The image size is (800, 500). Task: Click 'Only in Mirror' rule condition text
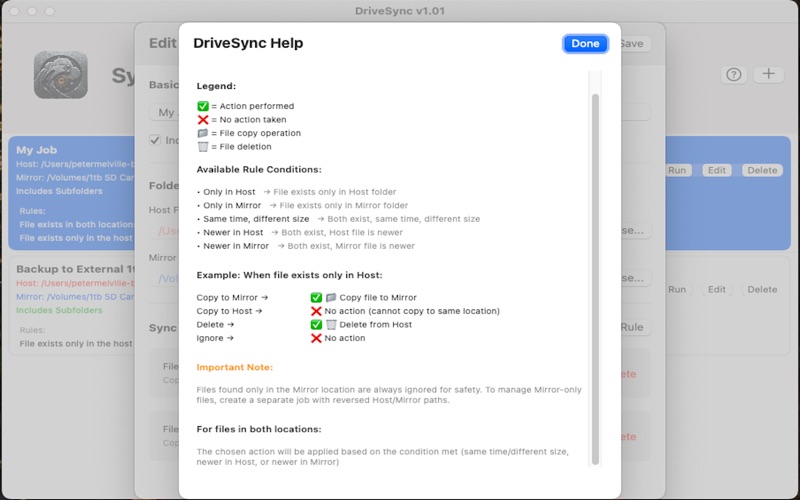click(232, 205)
